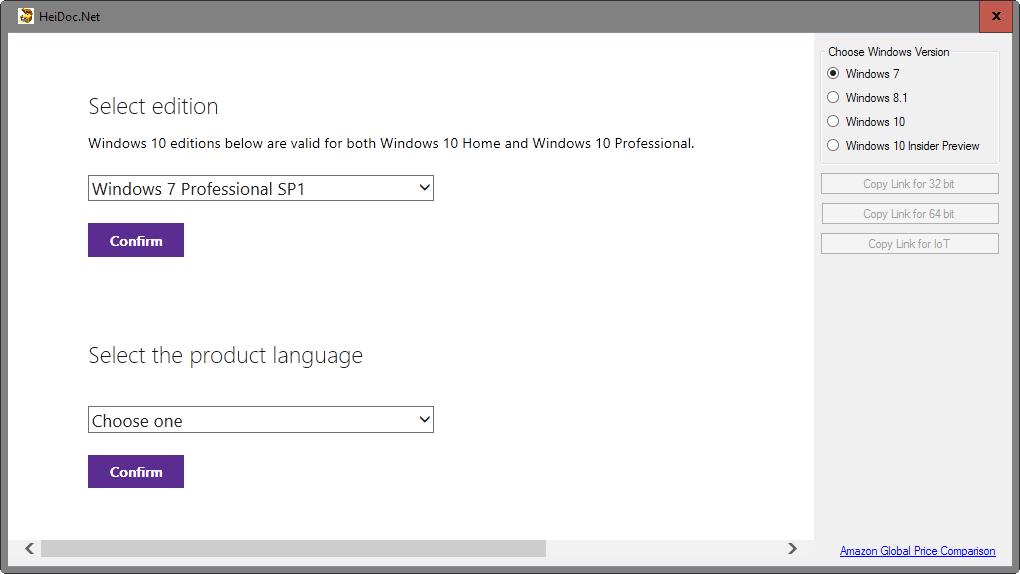Confirm the product language selection
The image size is (1020, 574).
pyautogui.click(x=136, y=472)
